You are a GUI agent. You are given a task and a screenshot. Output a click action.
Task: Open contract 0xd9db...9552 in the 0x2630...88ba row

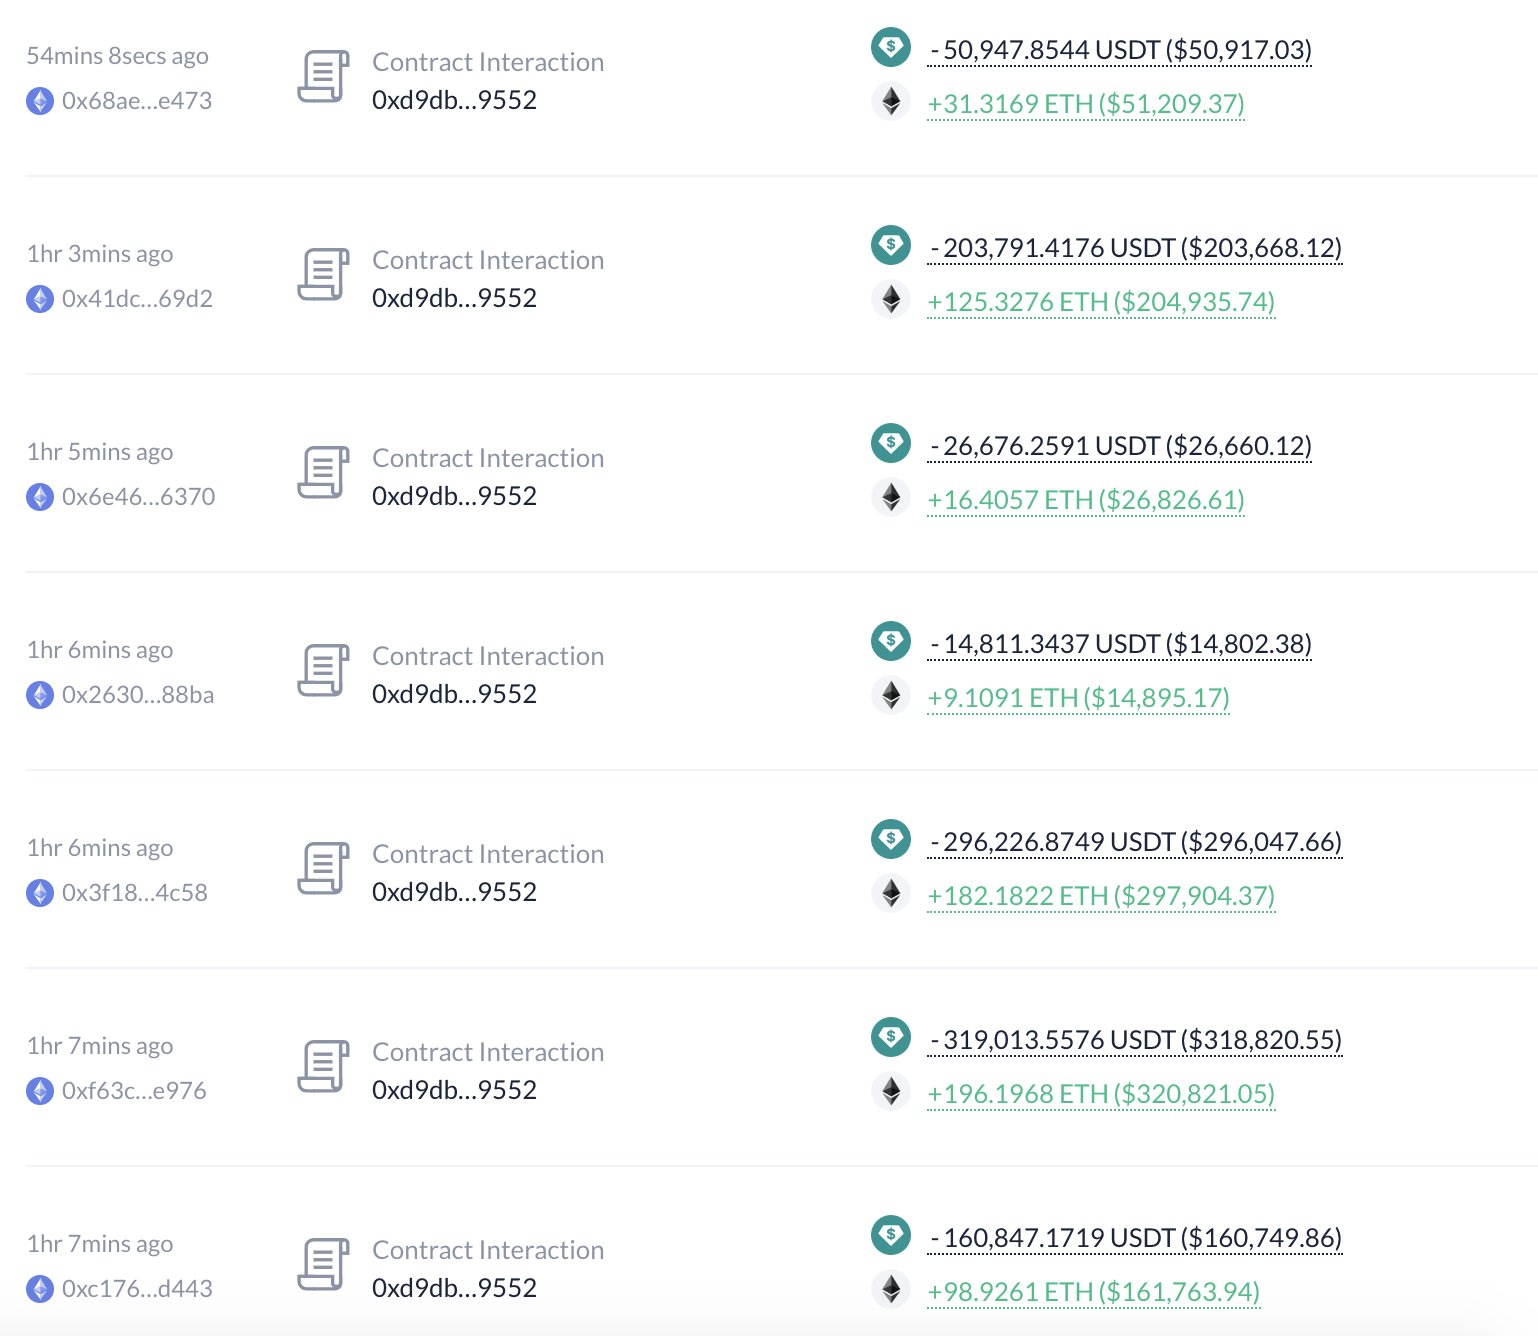pyautogui.click(x=454, y=694)
